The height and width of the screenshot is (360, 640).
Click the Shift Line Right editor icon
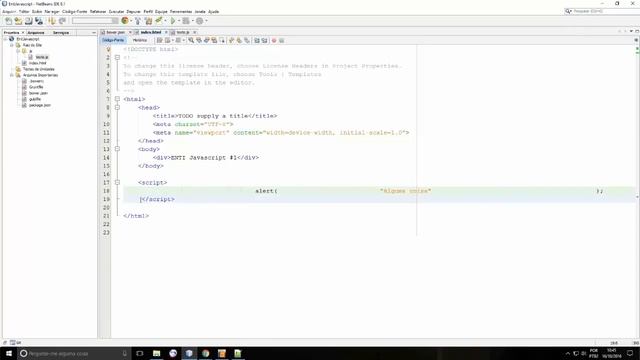pyautogui.click(x=264, y=40)
